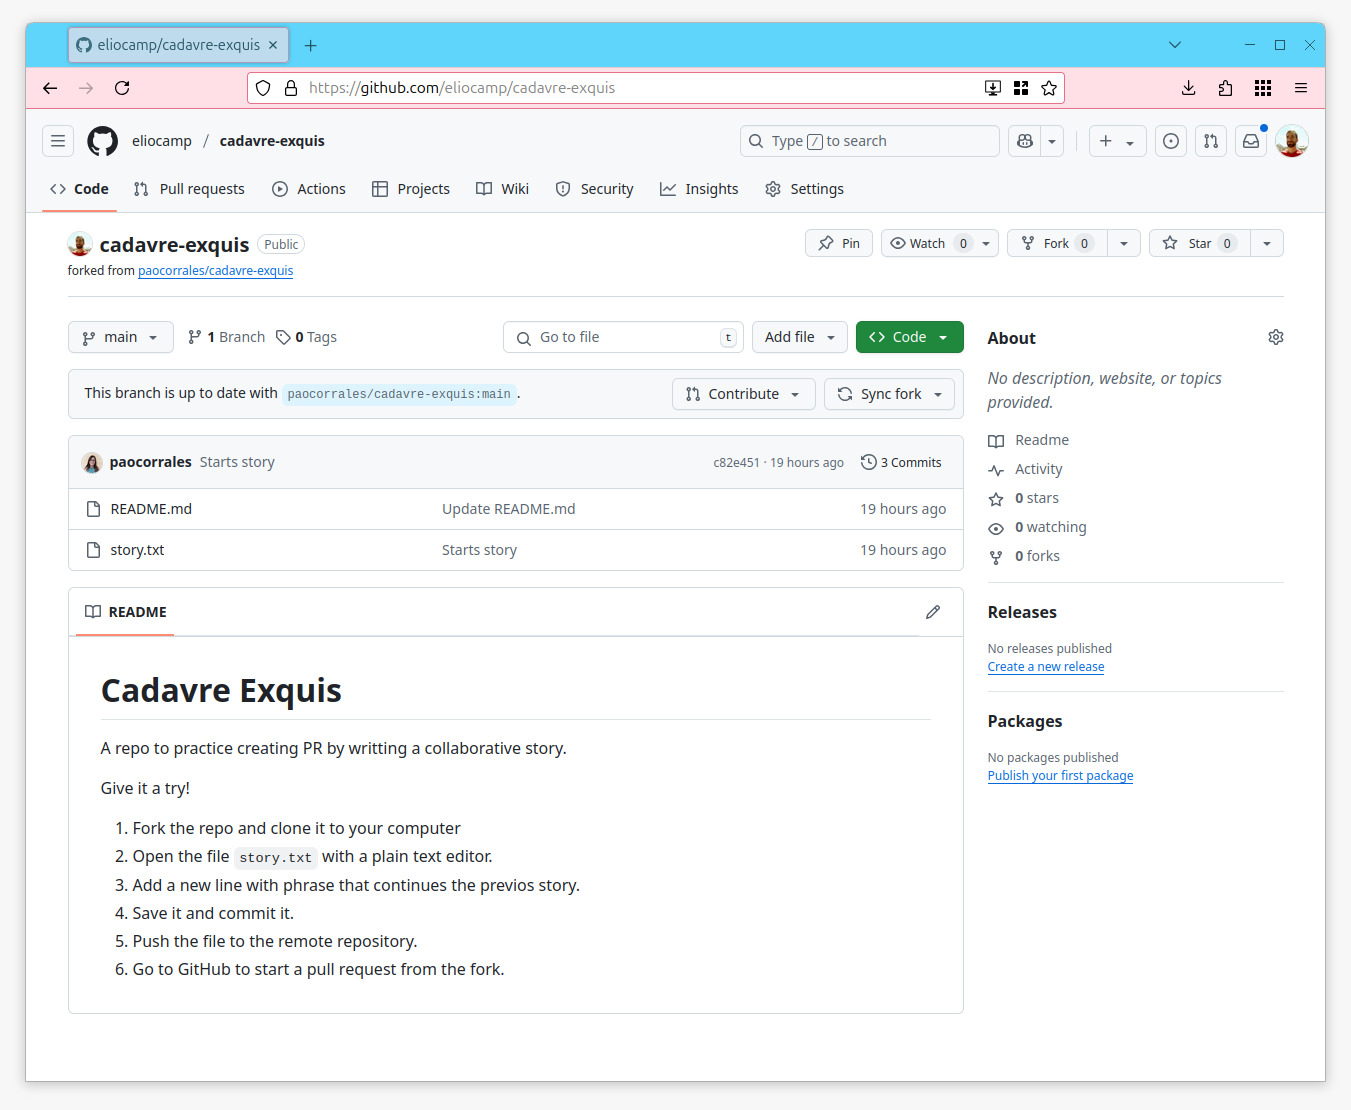View the 3 Commits history
The image size is (1351, 1110).
click(901, 462)
